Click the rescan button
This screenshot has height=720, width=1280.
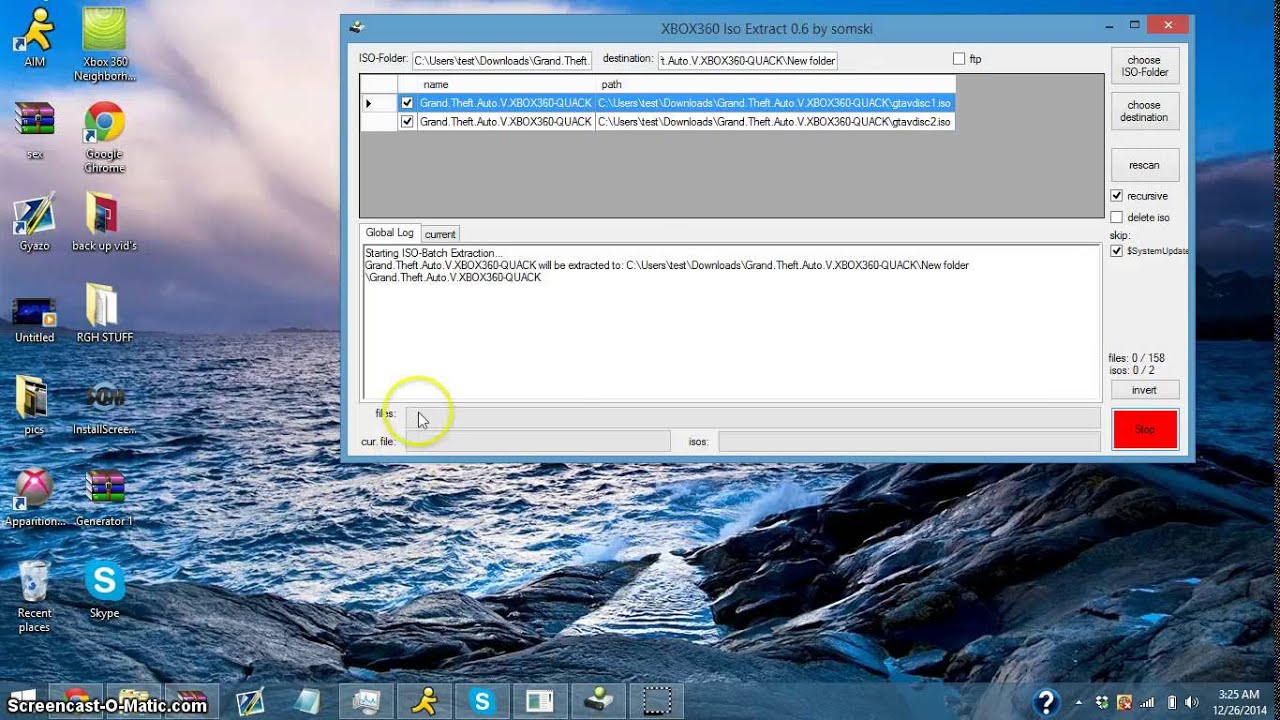[x=1145, y=165]
